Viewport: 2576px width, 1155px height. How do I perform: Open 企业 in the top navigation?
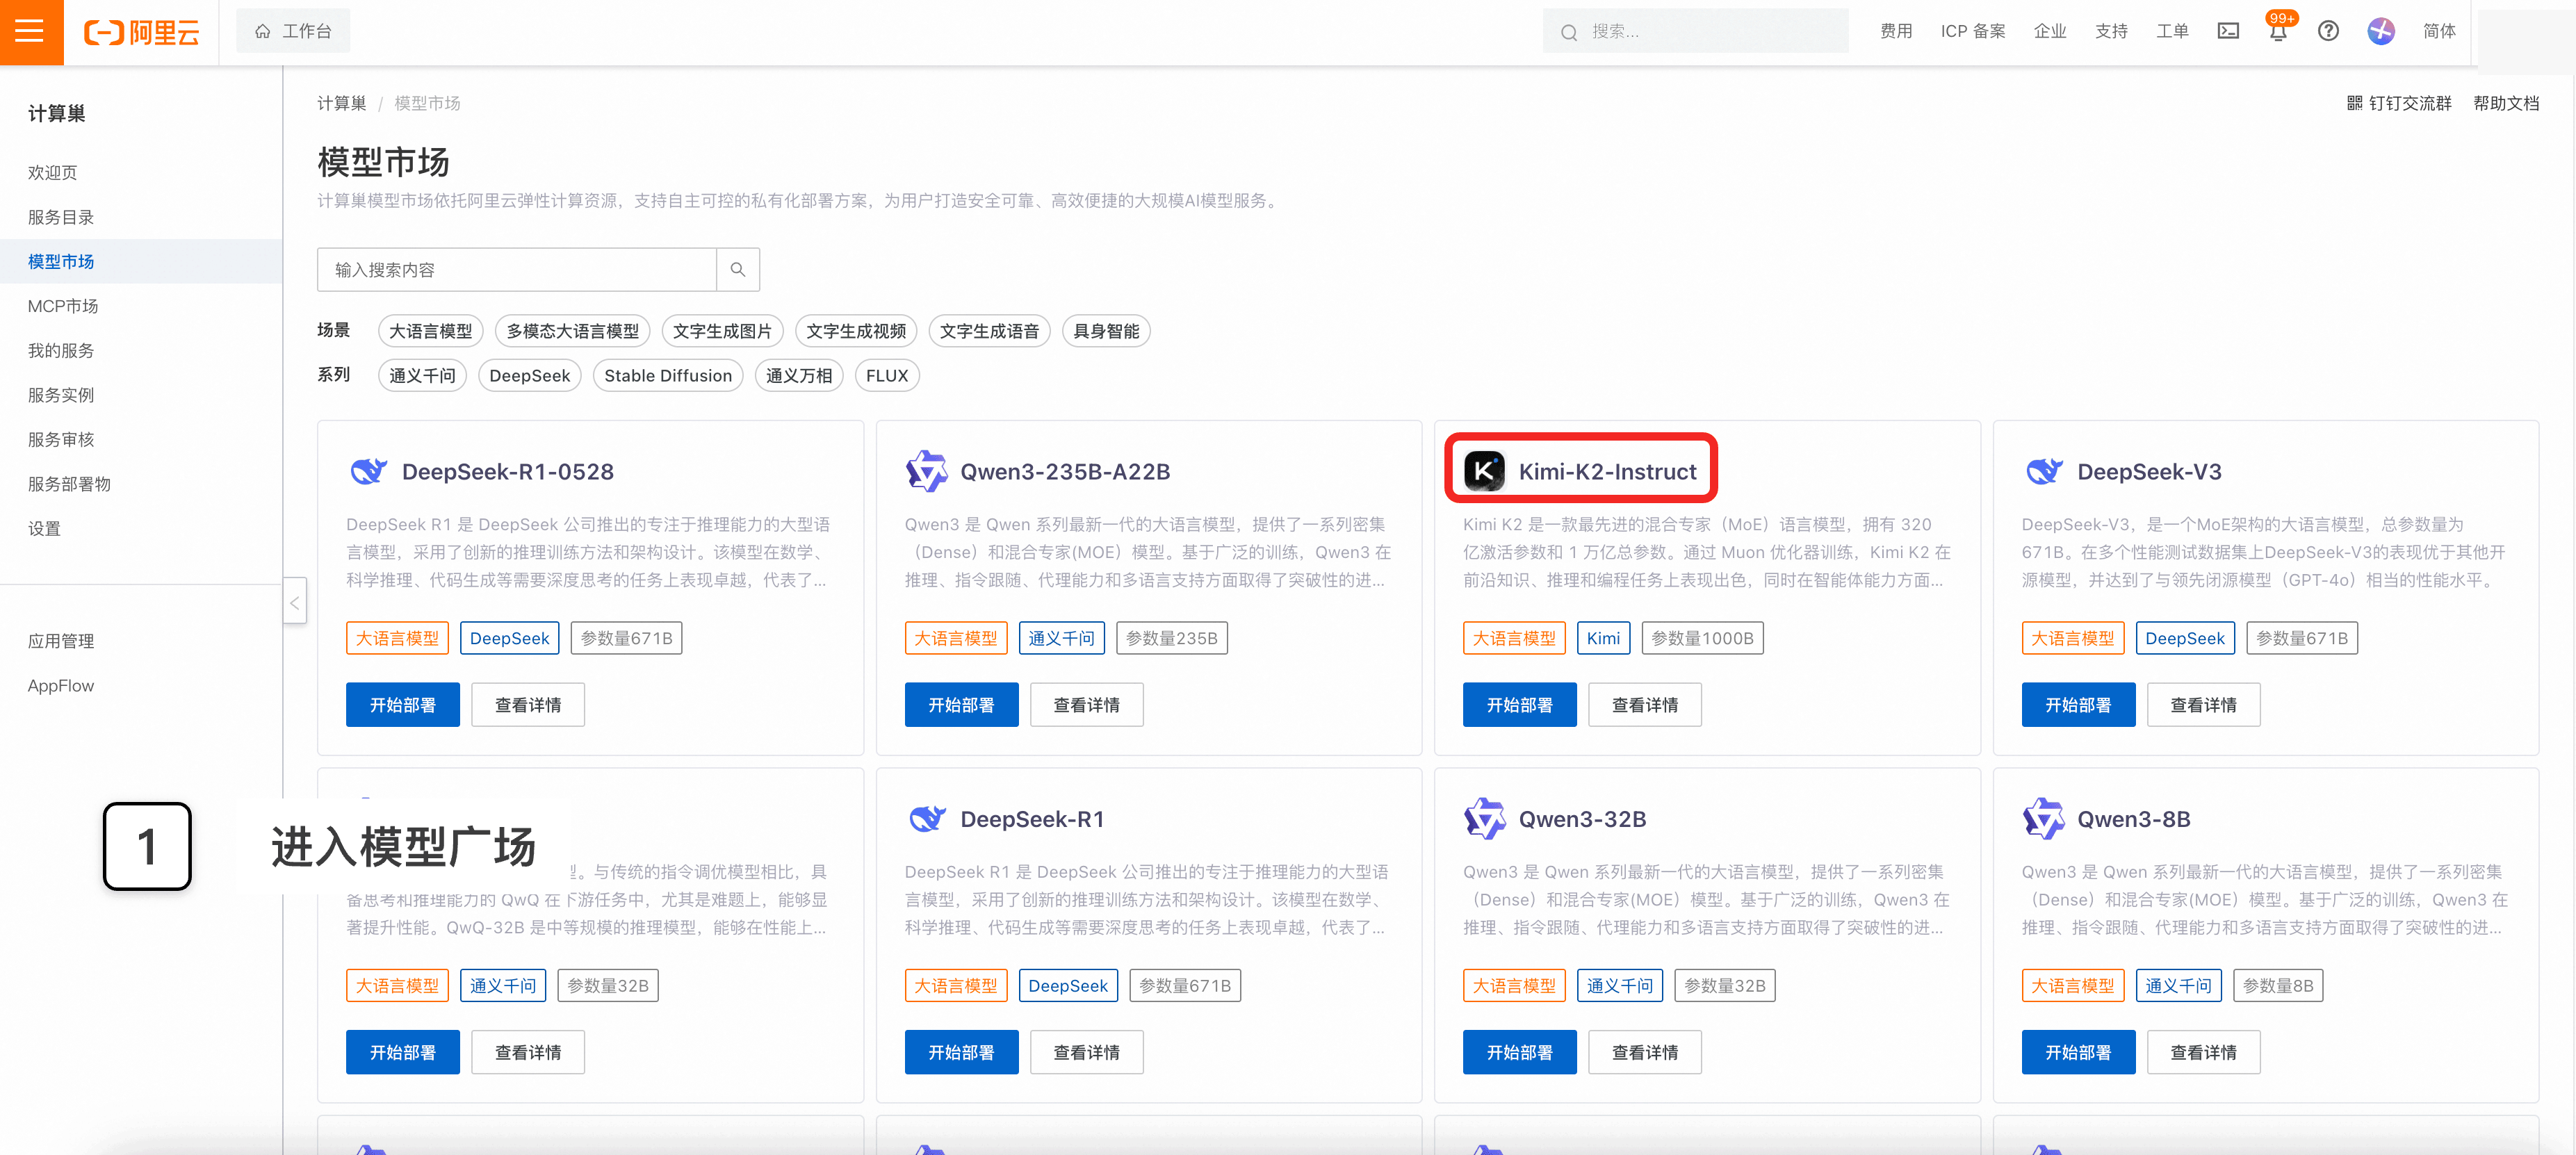[2049, 31]
